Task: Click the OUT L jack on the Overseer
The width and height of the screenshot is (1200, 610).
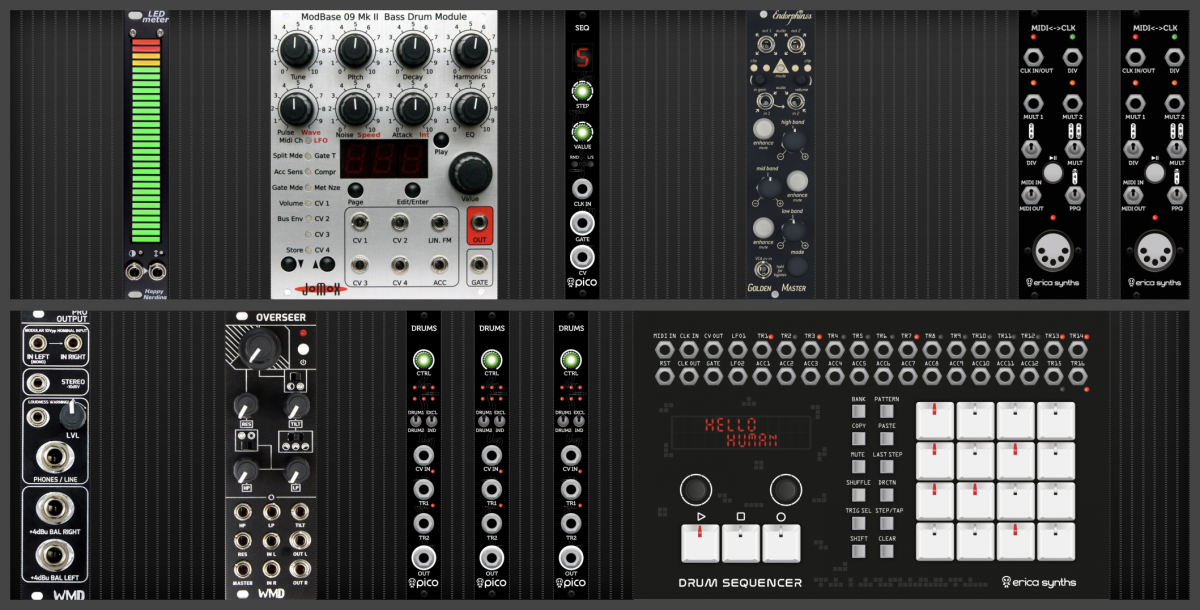Action: (x=299, y=541)
